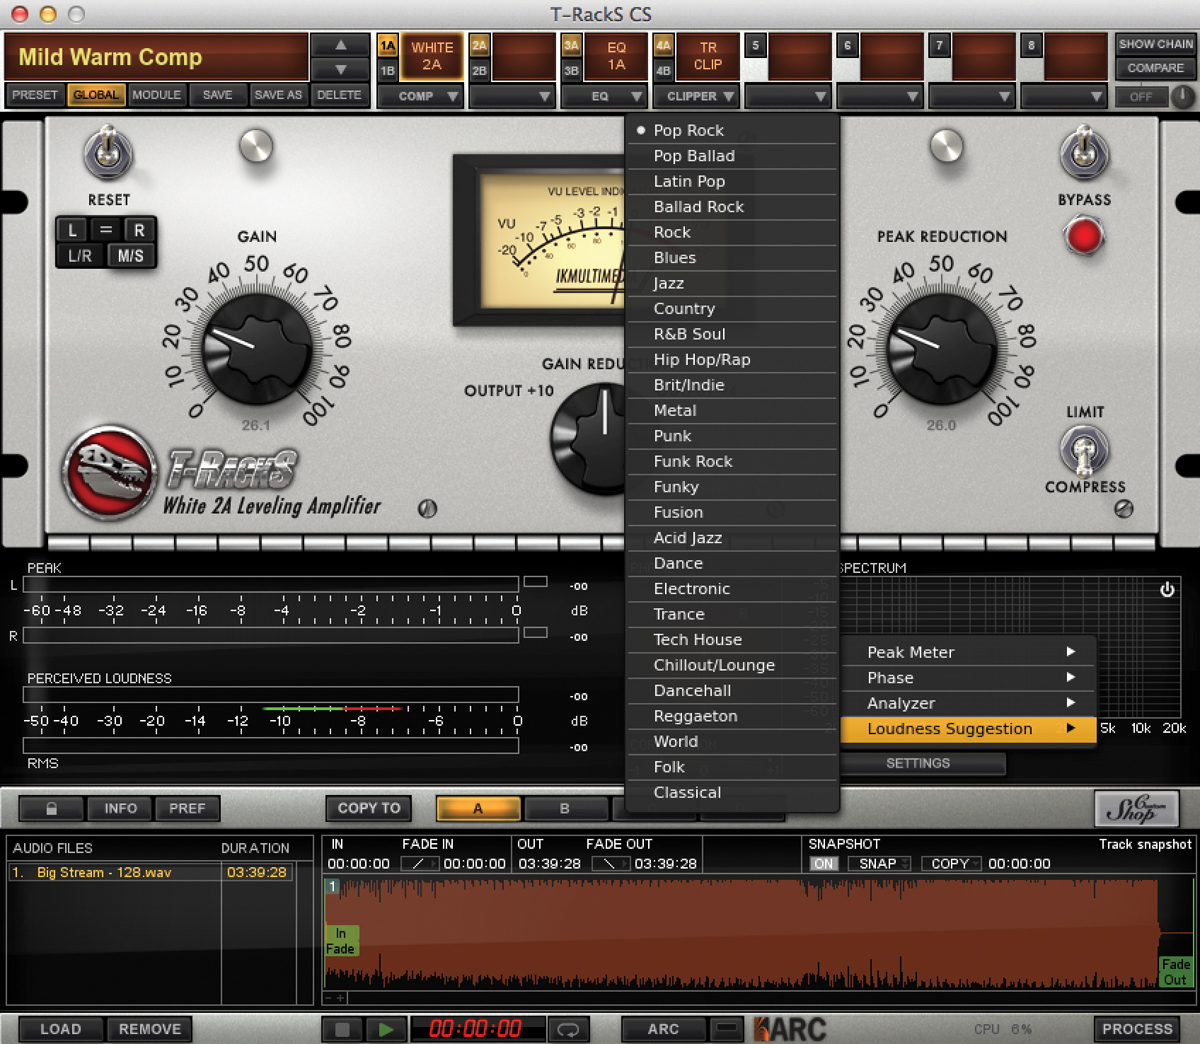Choose Jazz from the genre list
1200x1044 pixels.
click(732, 283)
